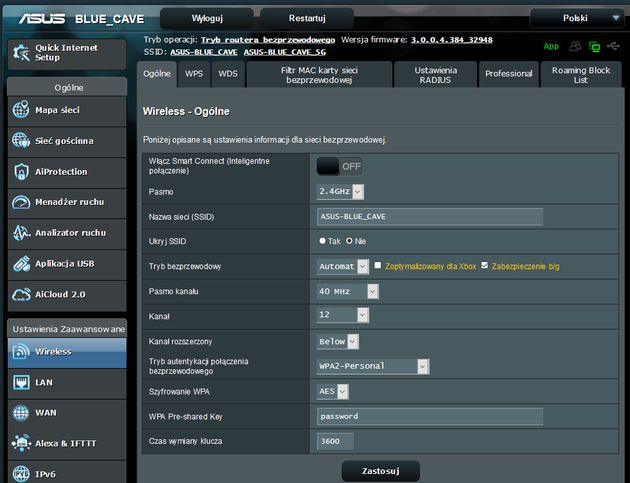This screenshot has width=630, height=483.
Task: Click the Menadżer ruchu label
Action: pos(70,202)
